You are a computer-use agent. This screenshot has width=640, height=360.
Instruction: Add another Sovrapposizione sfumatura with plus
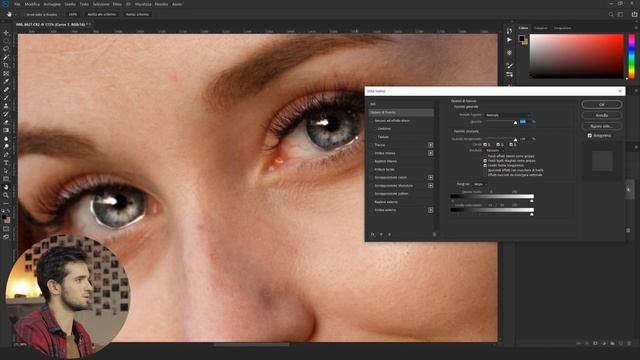431,186
